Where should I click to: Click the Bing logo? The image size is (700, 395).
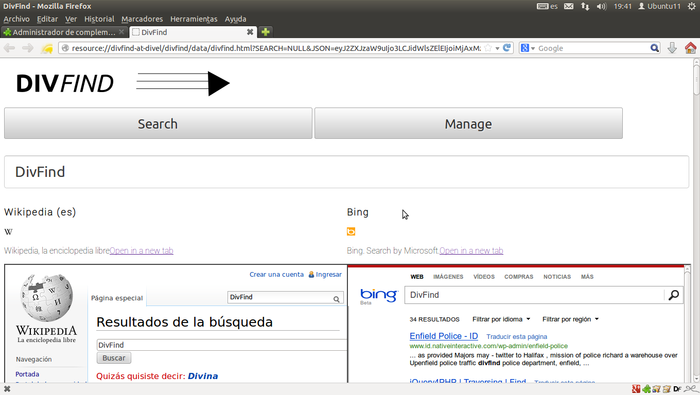[x=379, y=296]
